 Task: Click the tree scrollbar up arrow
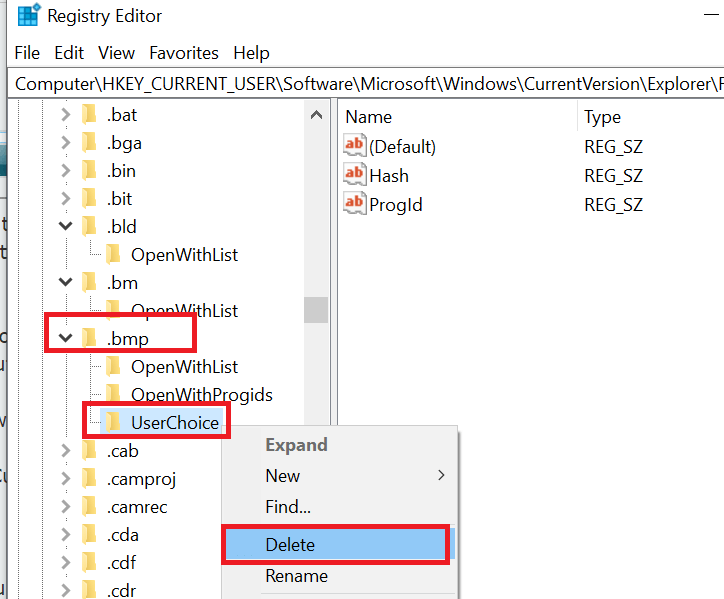click(x=316, y=115)
